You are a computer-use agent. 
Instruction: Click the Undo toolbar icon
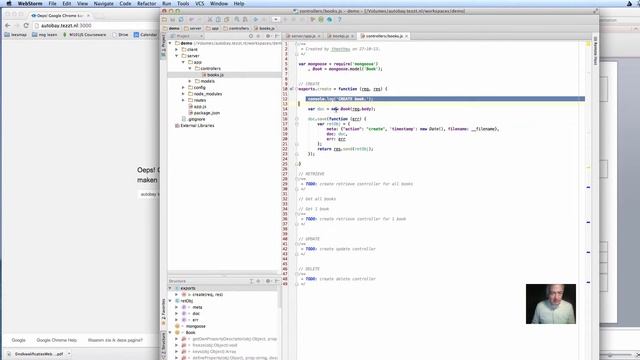(x=191, y=20)
